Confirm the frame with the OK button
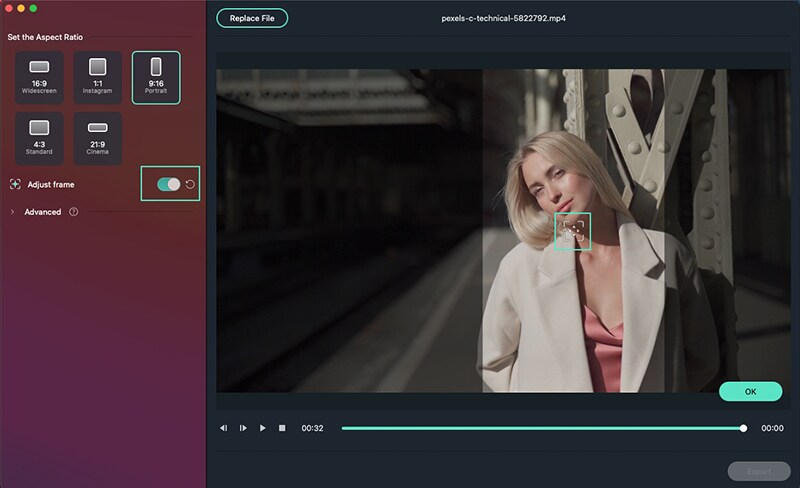800x488 pixels. point(751,392)
